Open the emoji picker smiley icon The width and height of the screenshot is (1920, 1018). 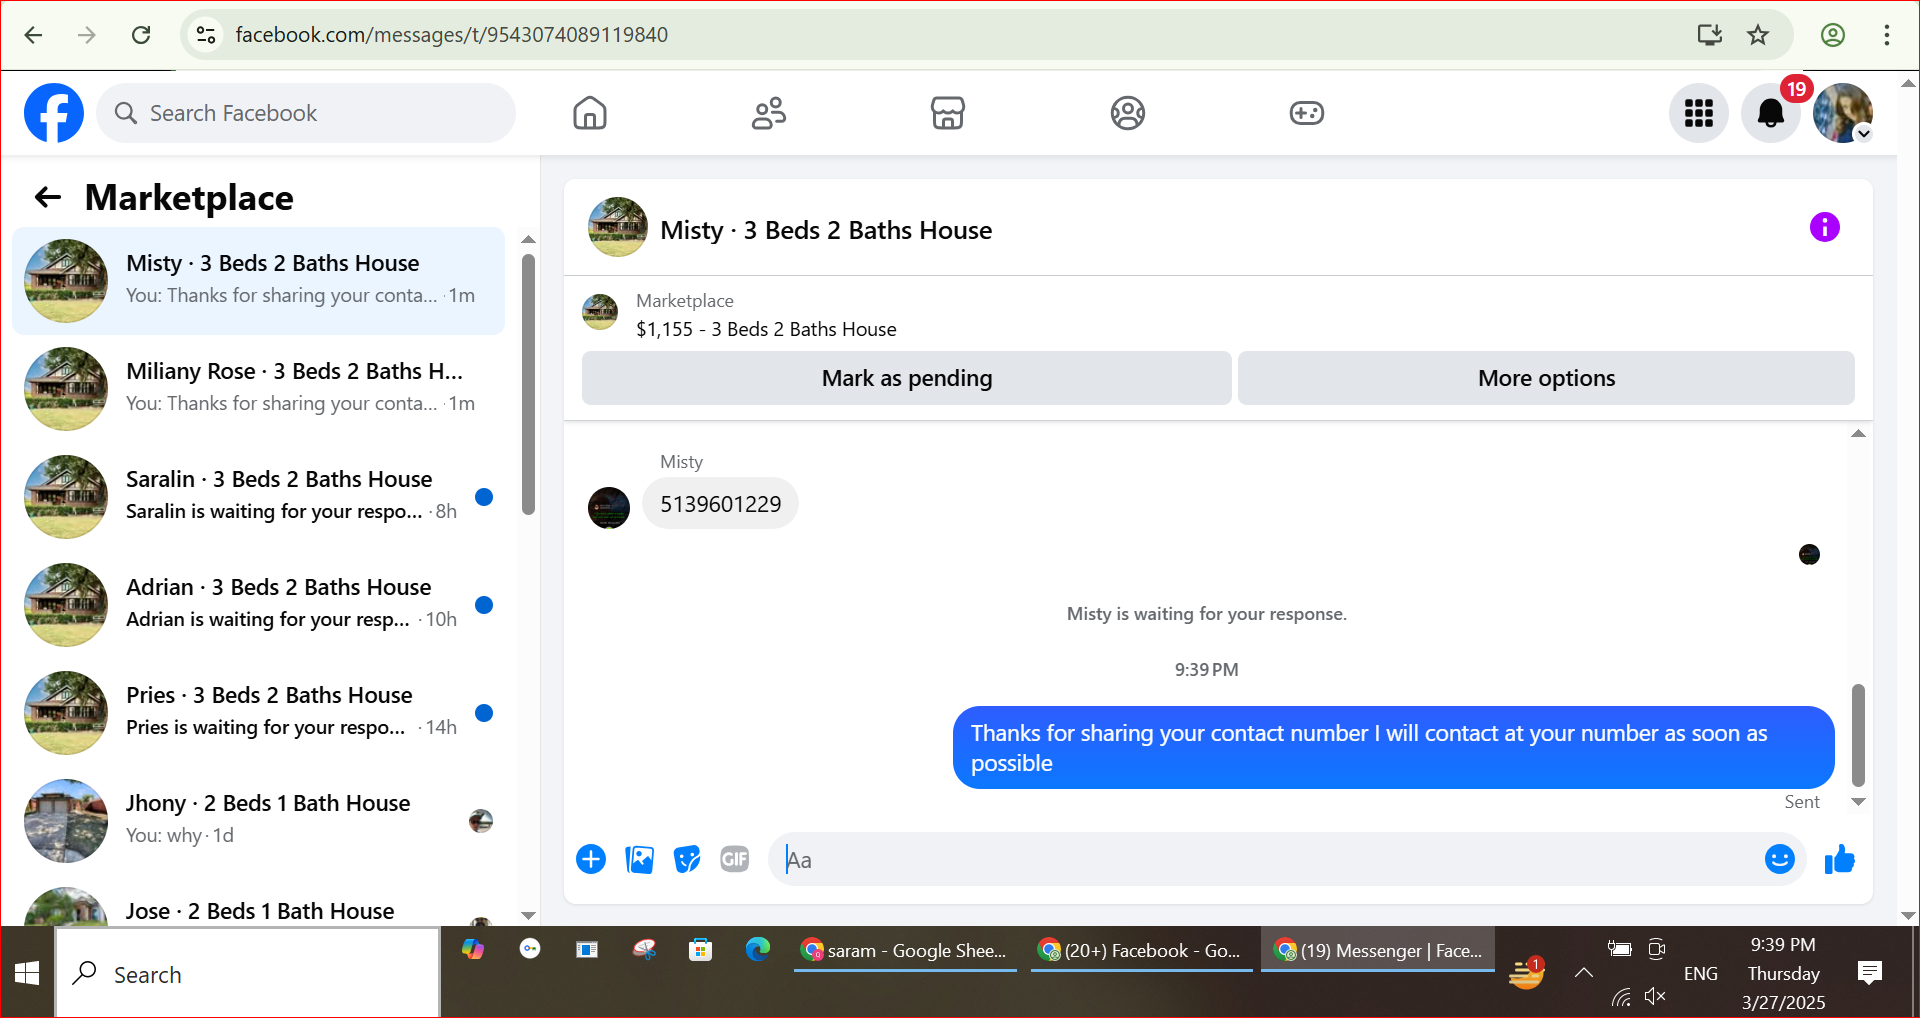1780,859
